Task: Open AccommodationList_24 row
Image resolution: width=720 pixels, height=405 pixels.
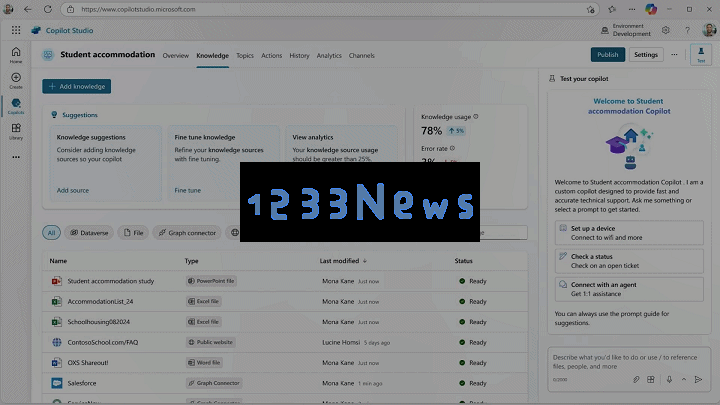Action: [285, 302]
